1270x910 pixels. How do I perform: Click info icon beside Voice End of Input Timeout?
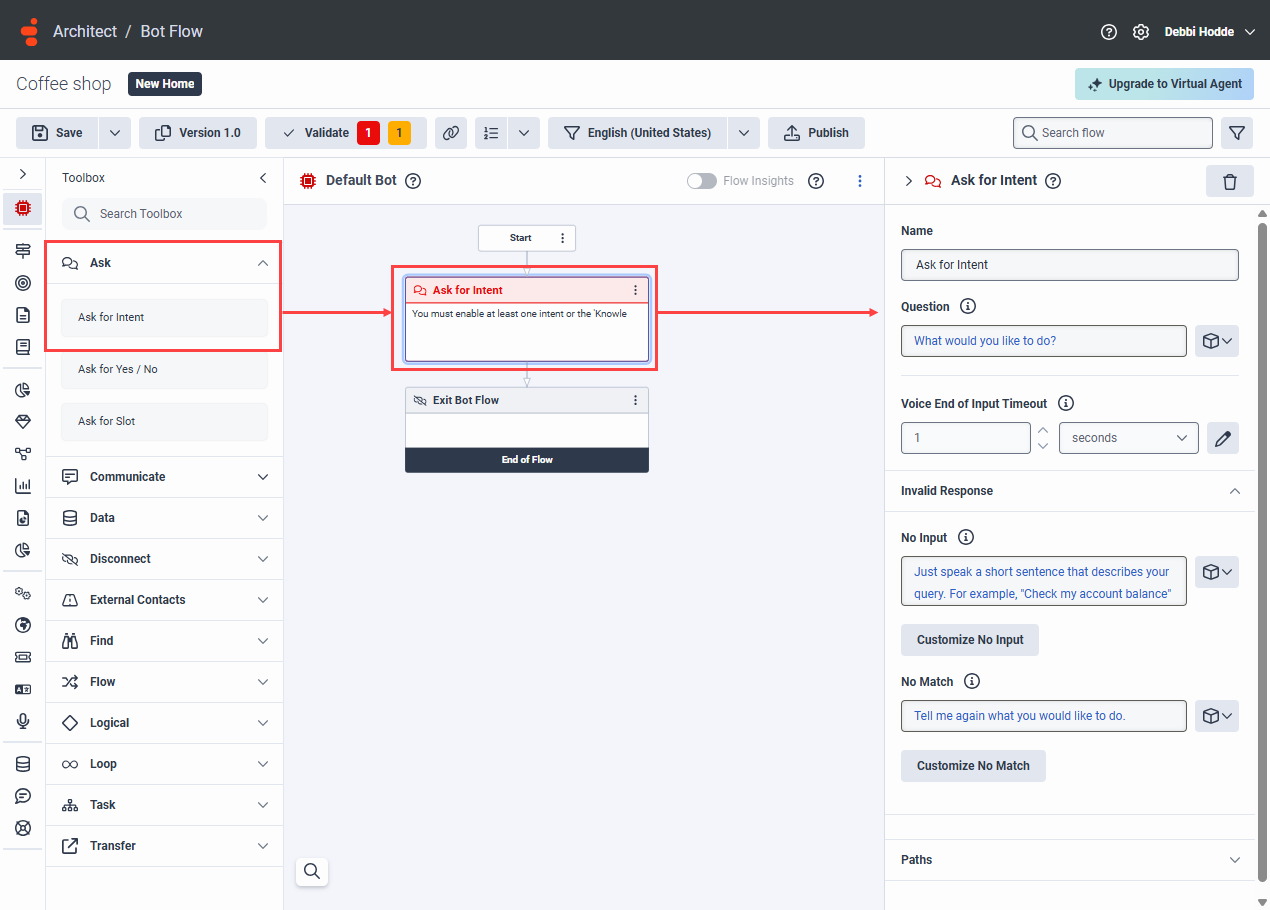[x=1066, y=404]
